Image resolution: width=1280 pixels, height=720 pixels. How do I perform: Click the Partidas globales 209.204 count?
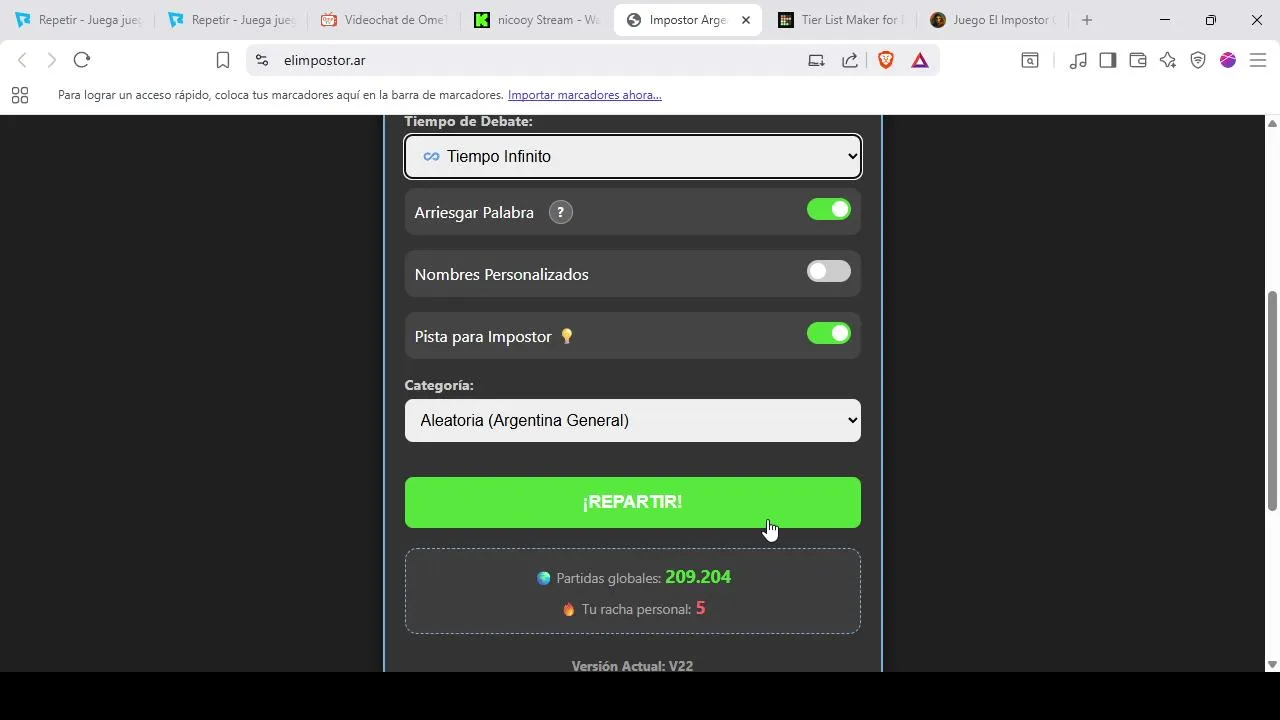tap(698, 577)
